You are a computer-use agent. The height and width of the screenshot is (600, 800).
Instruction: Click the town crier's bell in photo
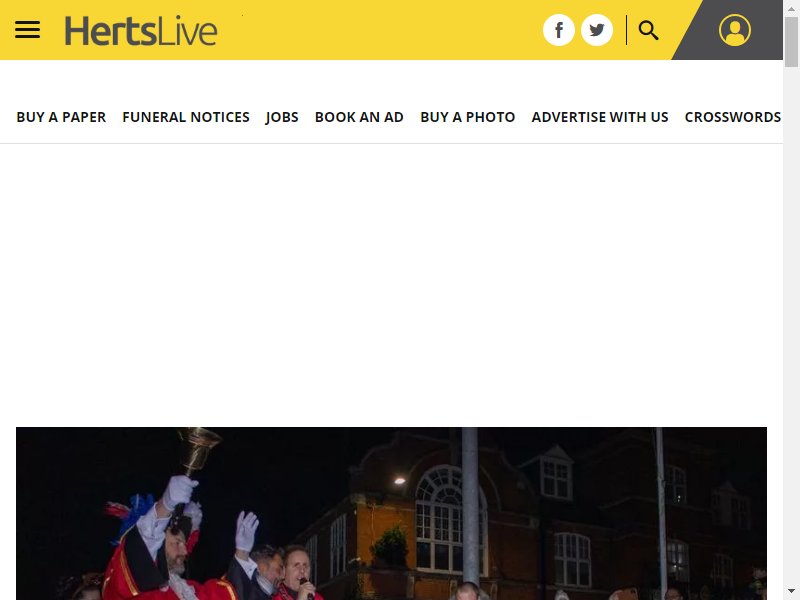click(199, 451)
